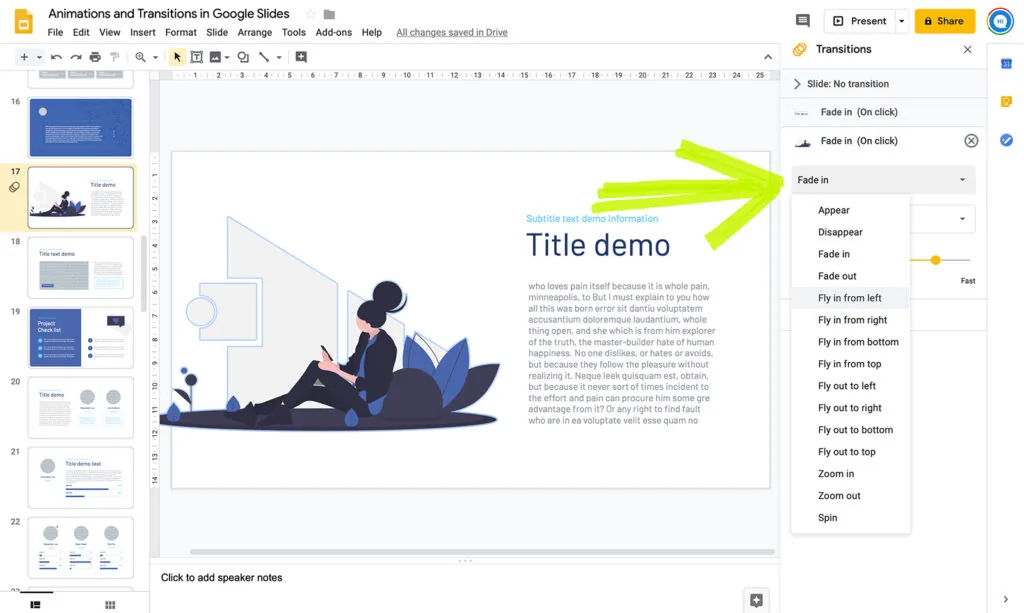Viewport: 1024px width, 613px height.
Task: Redo the last action
Action: pyautogui.click(x=76, y=57)
